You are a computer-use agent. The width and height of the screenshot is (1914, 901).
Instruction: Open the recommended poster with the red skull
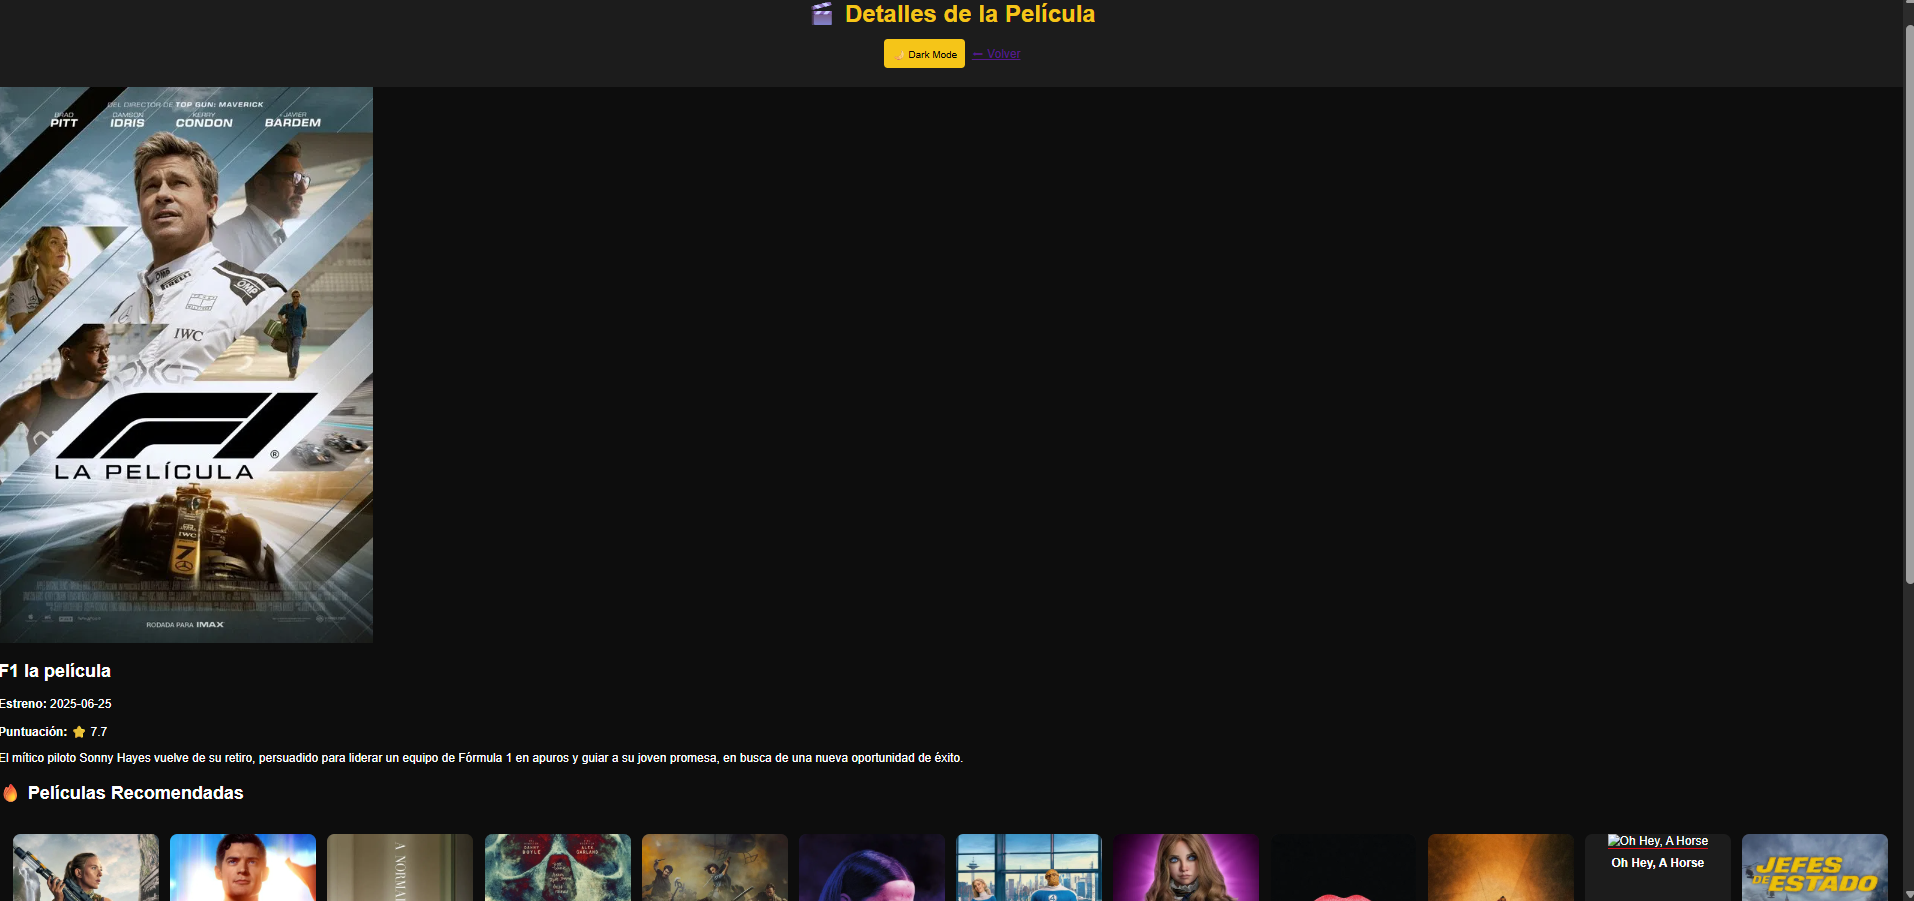(x=558, y=867)
